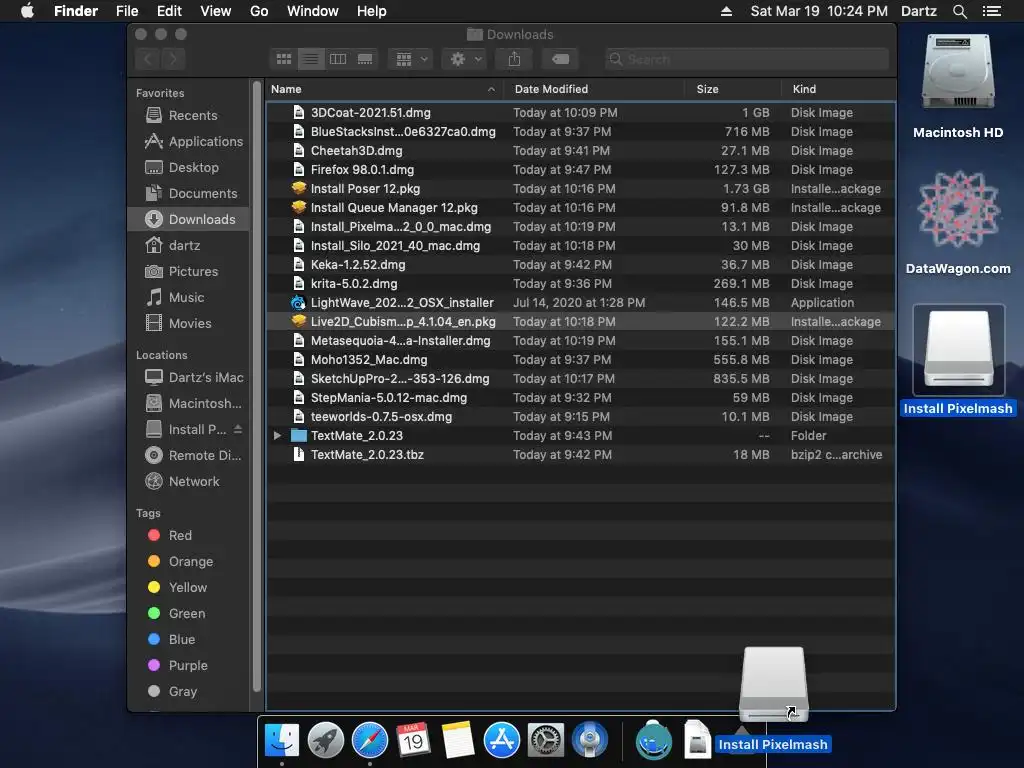Open the Edit menu
This screenshot has width=1024, height=768.
pyautogui.click(x=169, y=11)
